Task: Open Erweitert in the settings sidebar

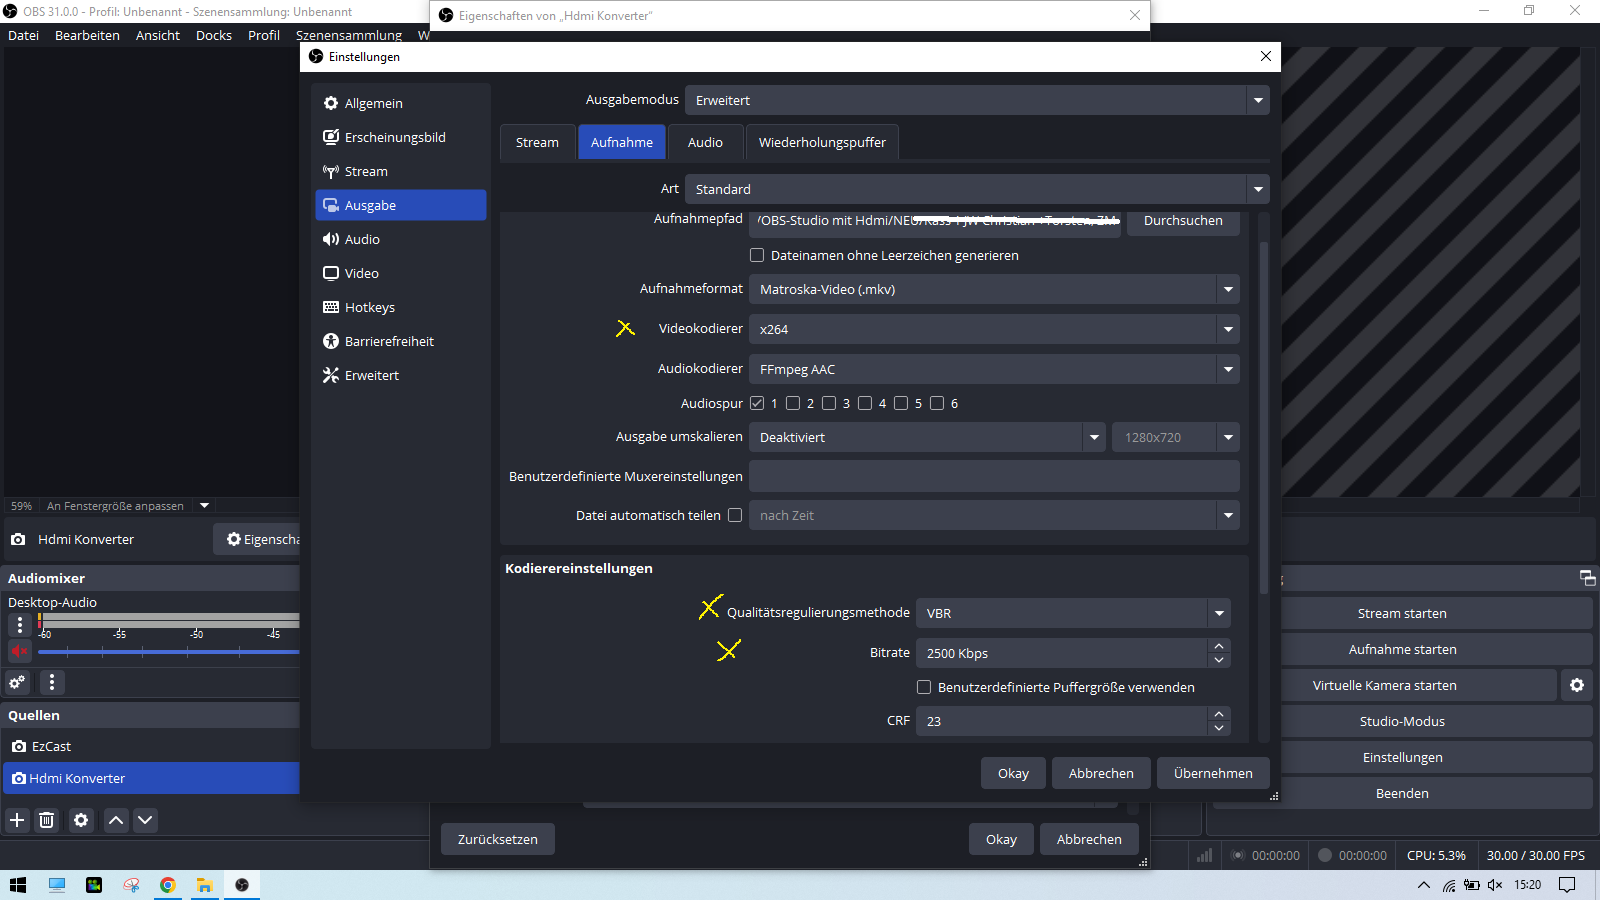Action: pyautogui.click(x=401, y=375)
